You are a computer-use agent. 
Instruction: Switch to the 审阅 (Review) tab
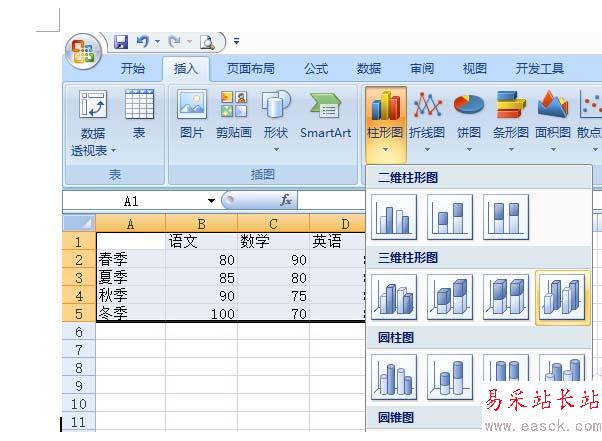[x=422, y=69]
